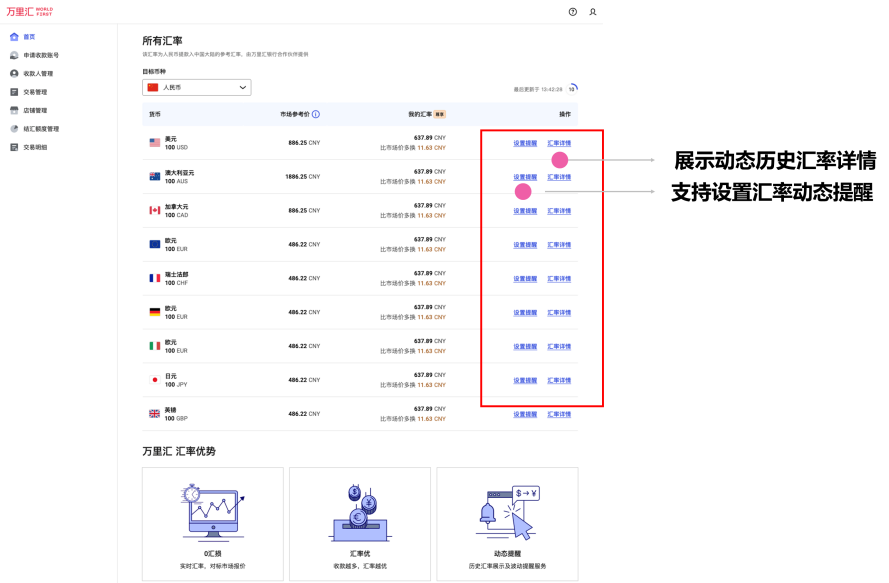Click 设置提醒 for the GBP row

click(x=525, y=415)
